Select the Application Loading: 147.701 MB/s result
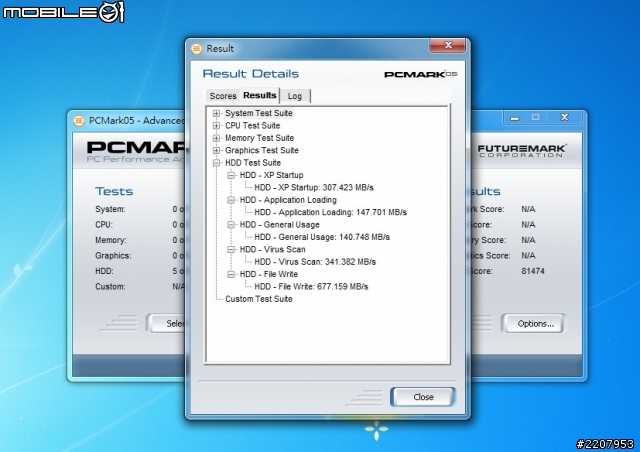This screenshot has width=640, height=452. point(331,212)
